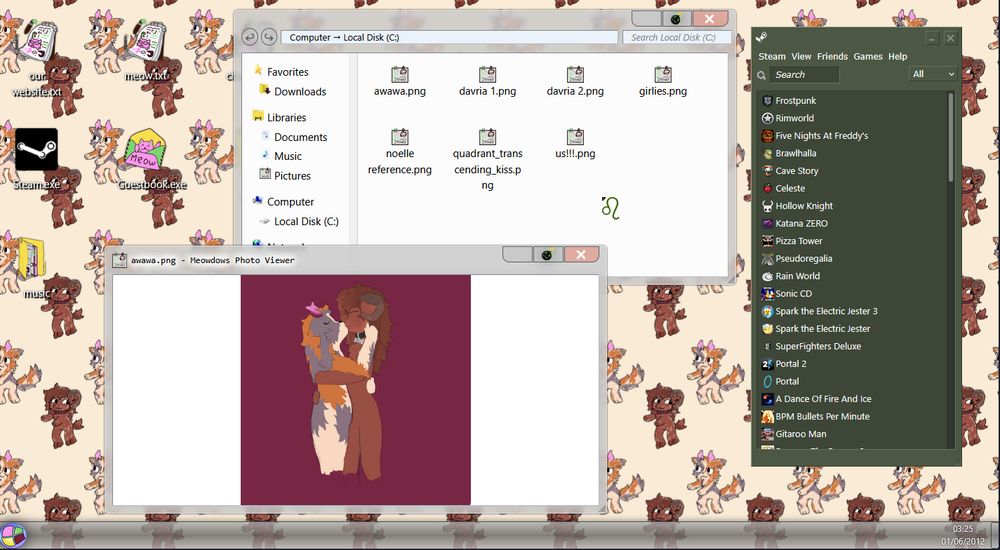Select Rain World in the Steam list
Screen dimensions: 1000x550
coord(797,276)
